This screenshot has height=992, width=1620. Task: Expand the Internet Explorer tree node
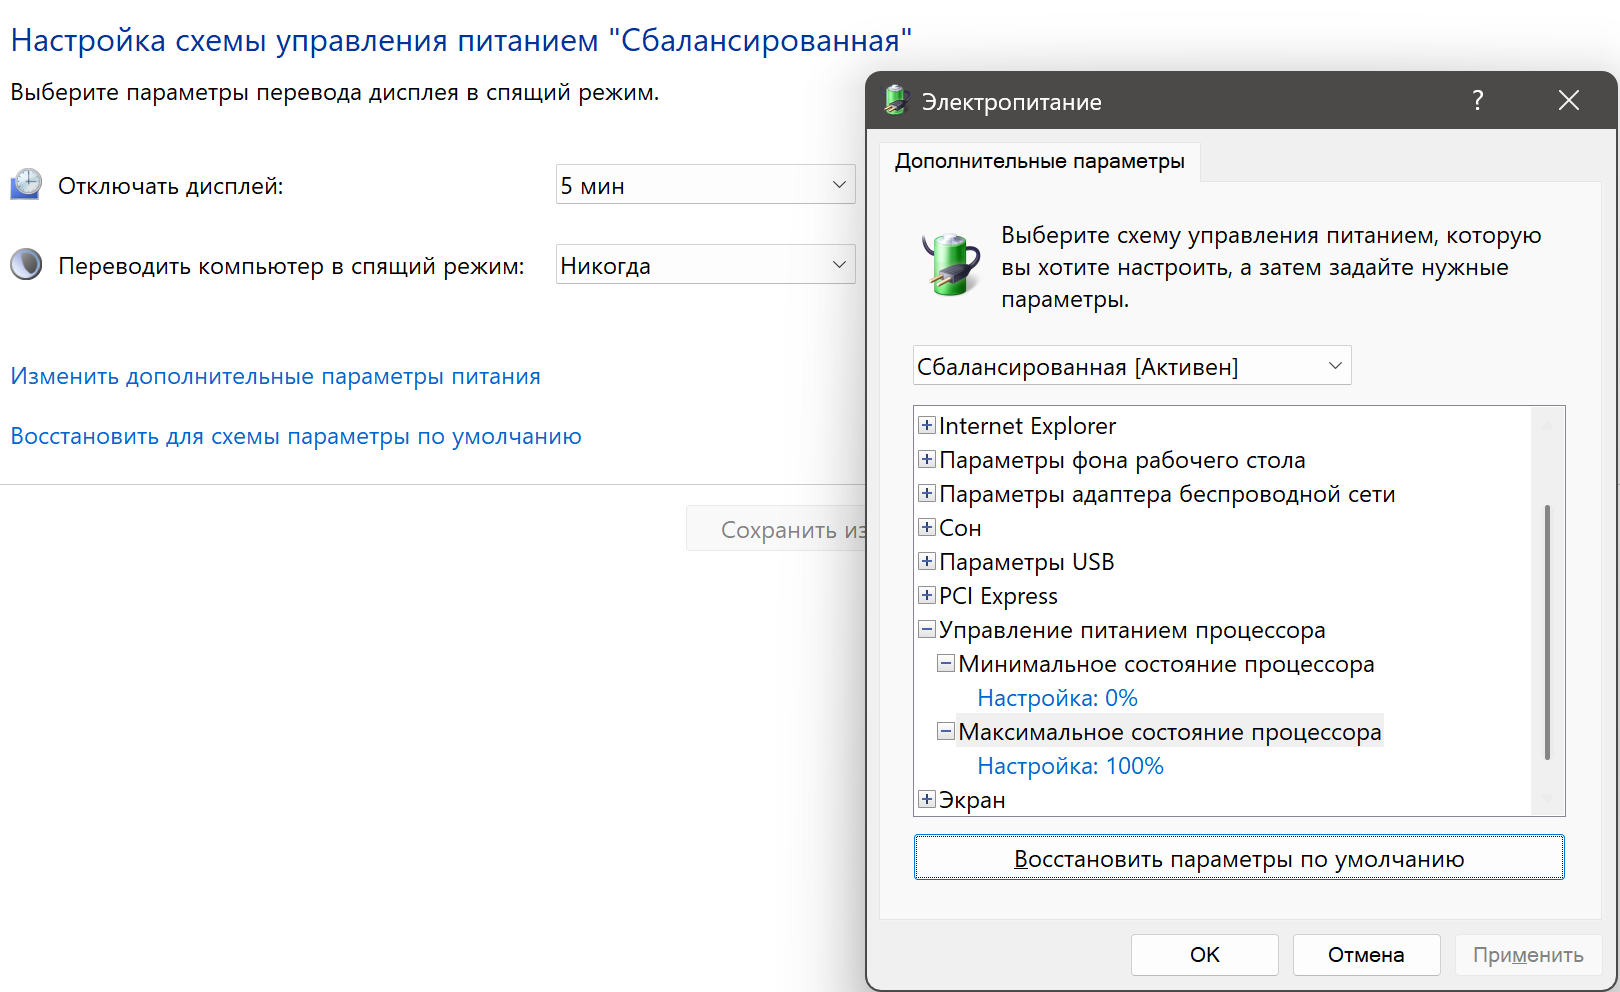(x=927, y=426)
